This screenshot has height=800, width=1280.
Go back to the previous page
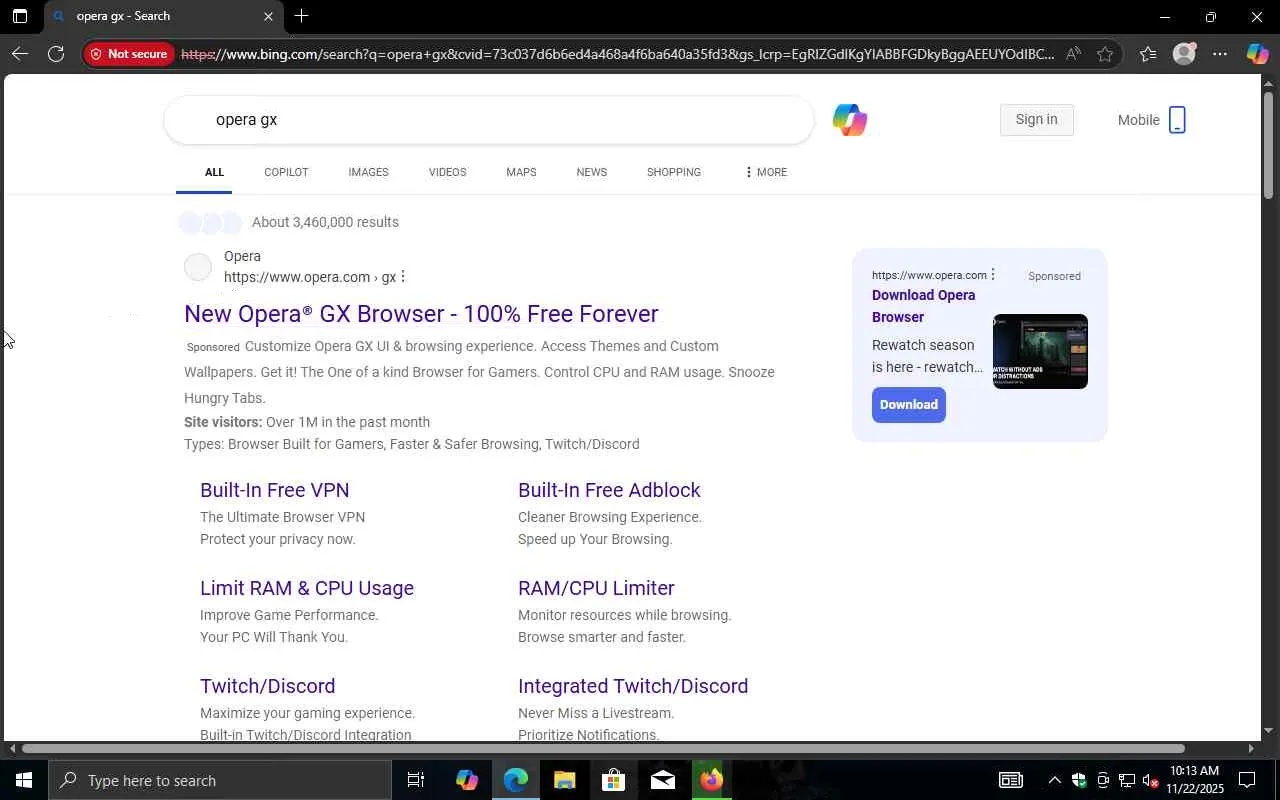click(x=19, y=54)
